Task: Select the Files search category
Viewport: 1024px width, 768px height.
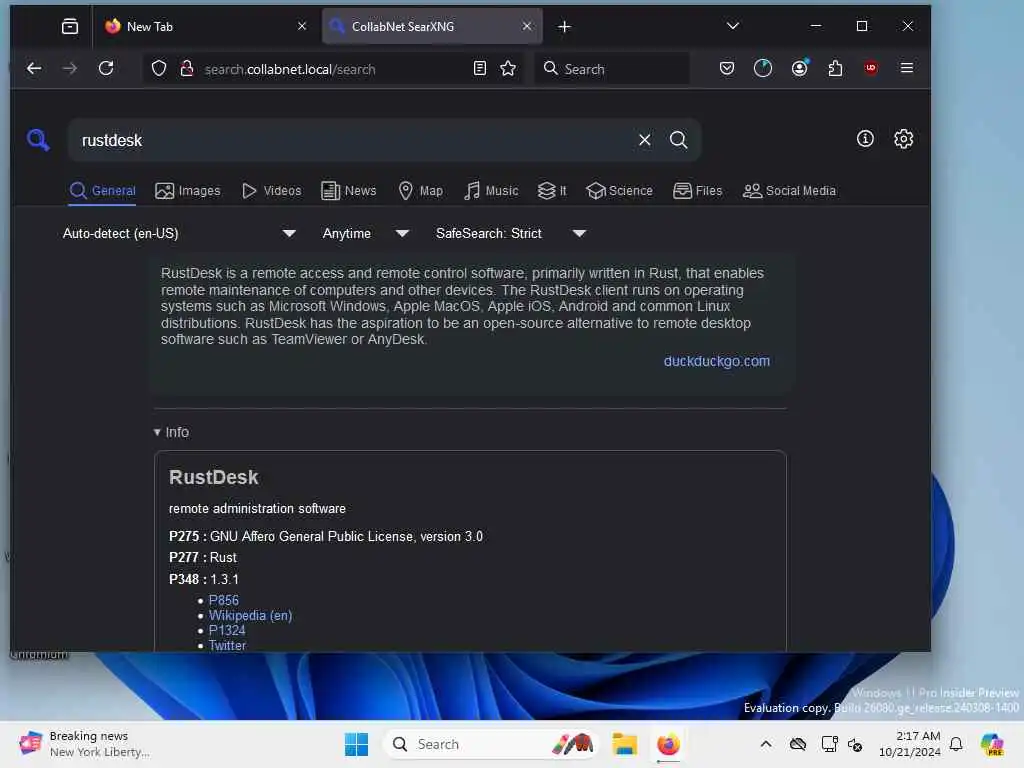Action: [697, 191]
